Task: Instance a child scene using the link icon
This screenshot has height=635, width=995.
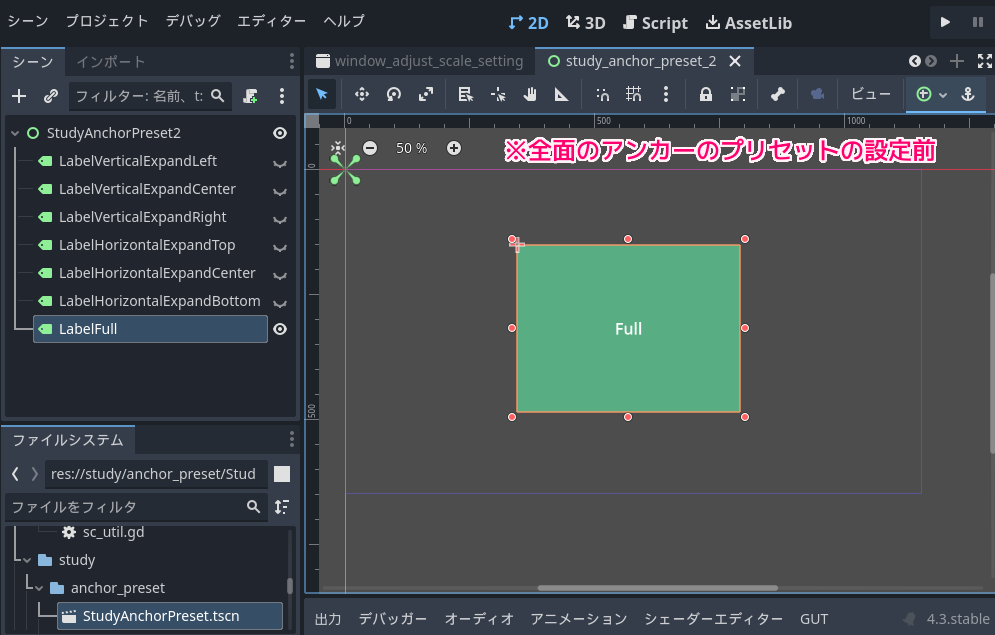Action: point(50,96)
